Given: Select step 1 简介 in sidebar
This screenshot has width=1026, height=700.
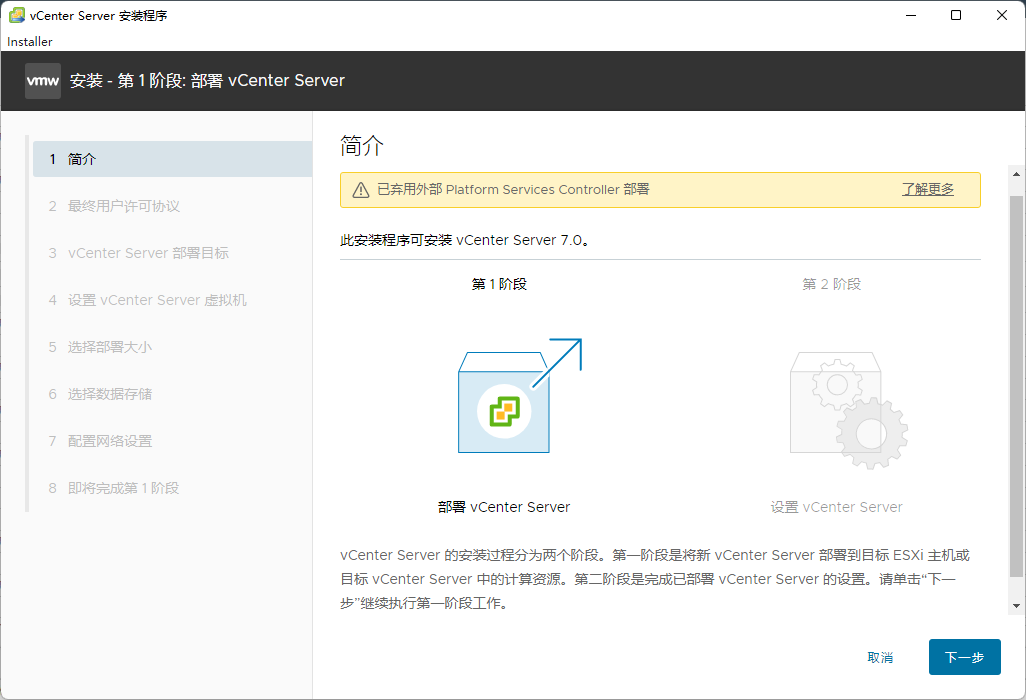Looking at the screenshot, I should coord(172,159).
